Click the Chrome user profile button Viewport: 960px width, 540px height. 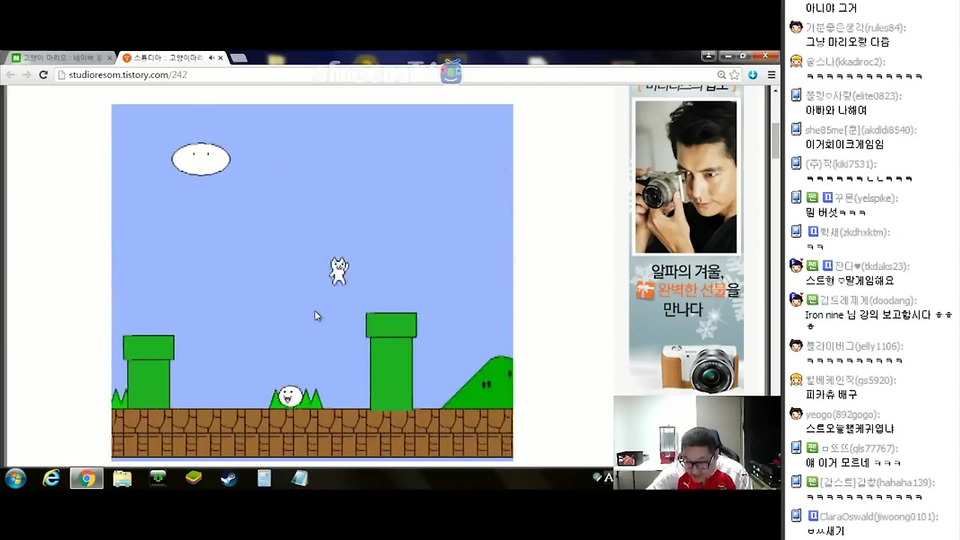tap(708, 56)
